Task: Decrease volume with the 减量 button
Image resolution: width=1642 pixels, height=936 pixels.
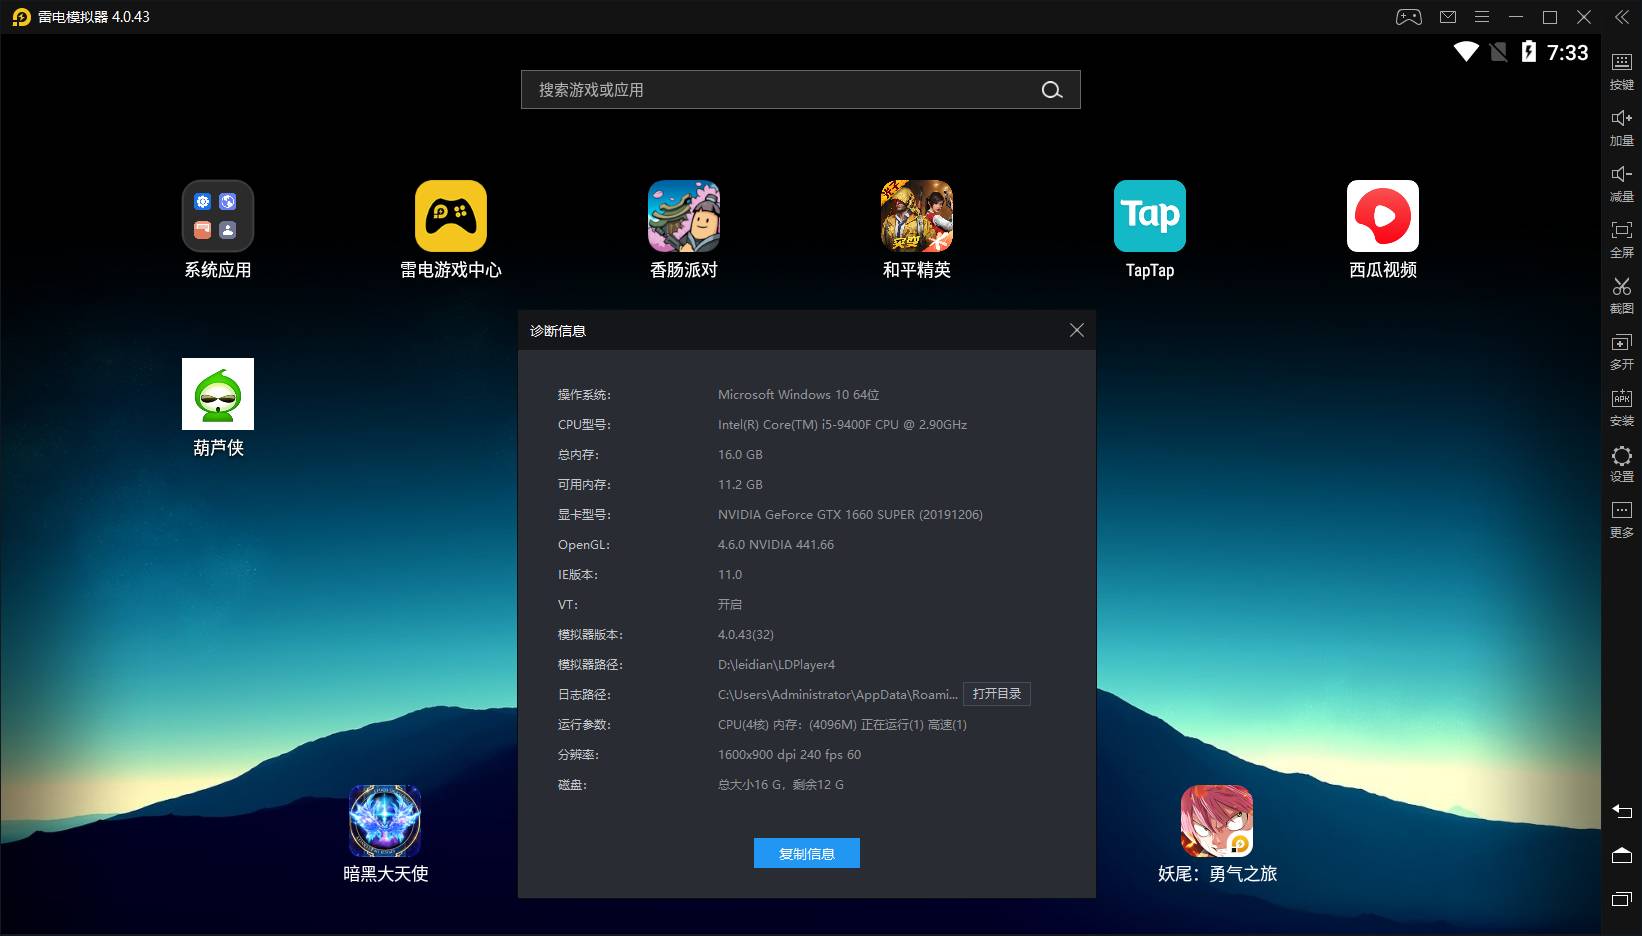Action: 1621,182
